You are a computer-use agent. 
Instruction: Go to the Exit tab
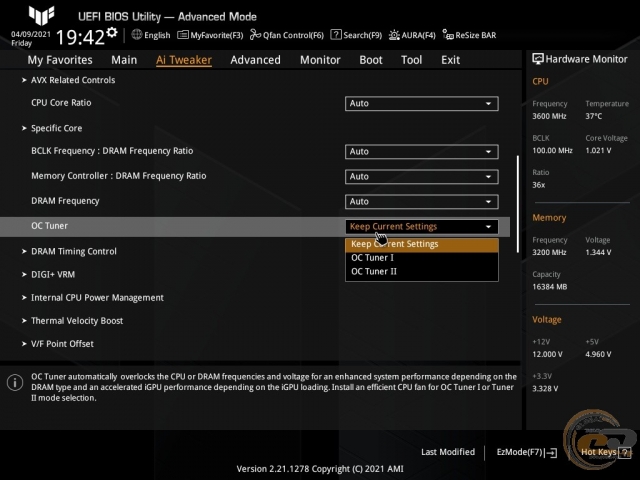(x=450, y=60)
